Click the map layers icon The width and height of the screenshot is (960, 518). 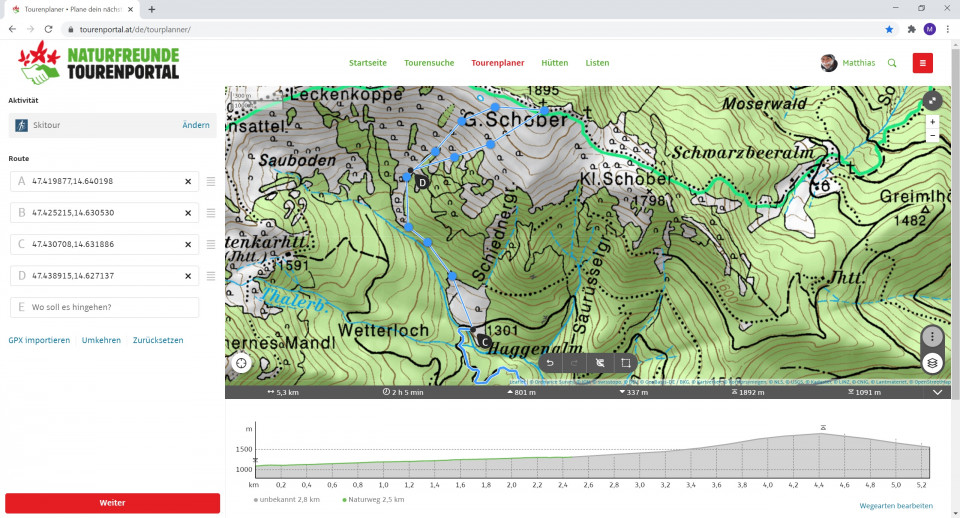pyautogui.click(x=931, y=363)
